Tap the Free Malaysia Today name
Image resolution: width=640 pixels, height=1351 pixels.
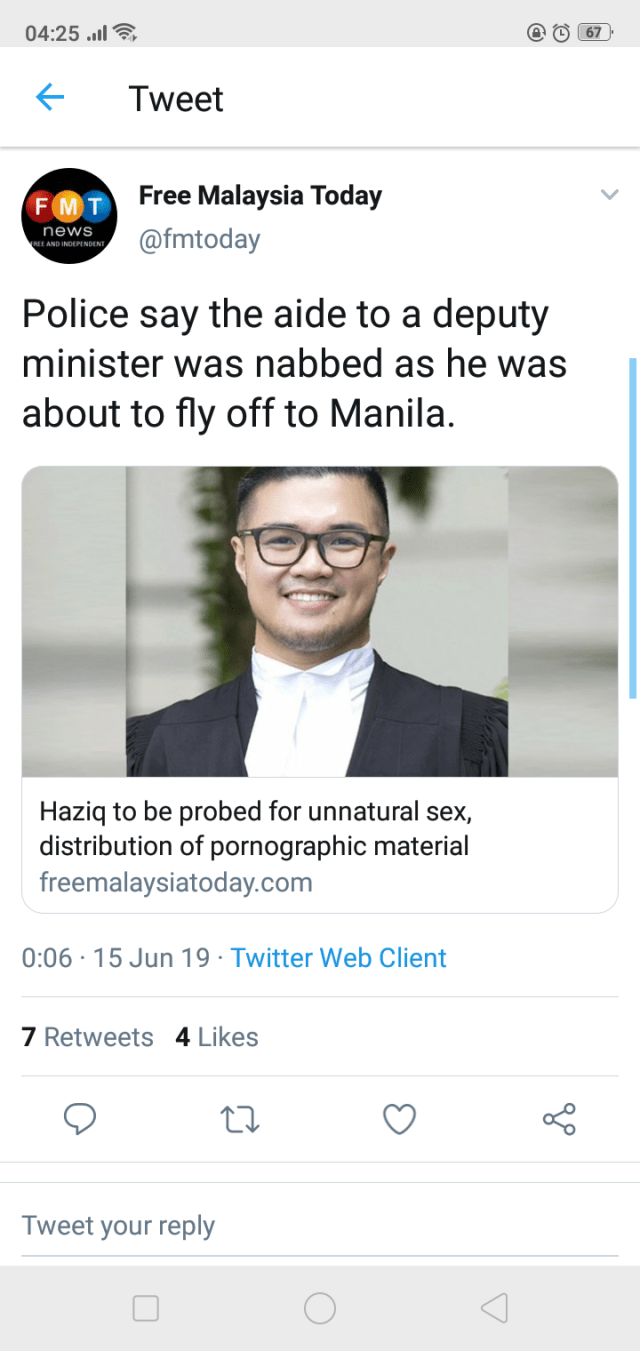(260, 195)
